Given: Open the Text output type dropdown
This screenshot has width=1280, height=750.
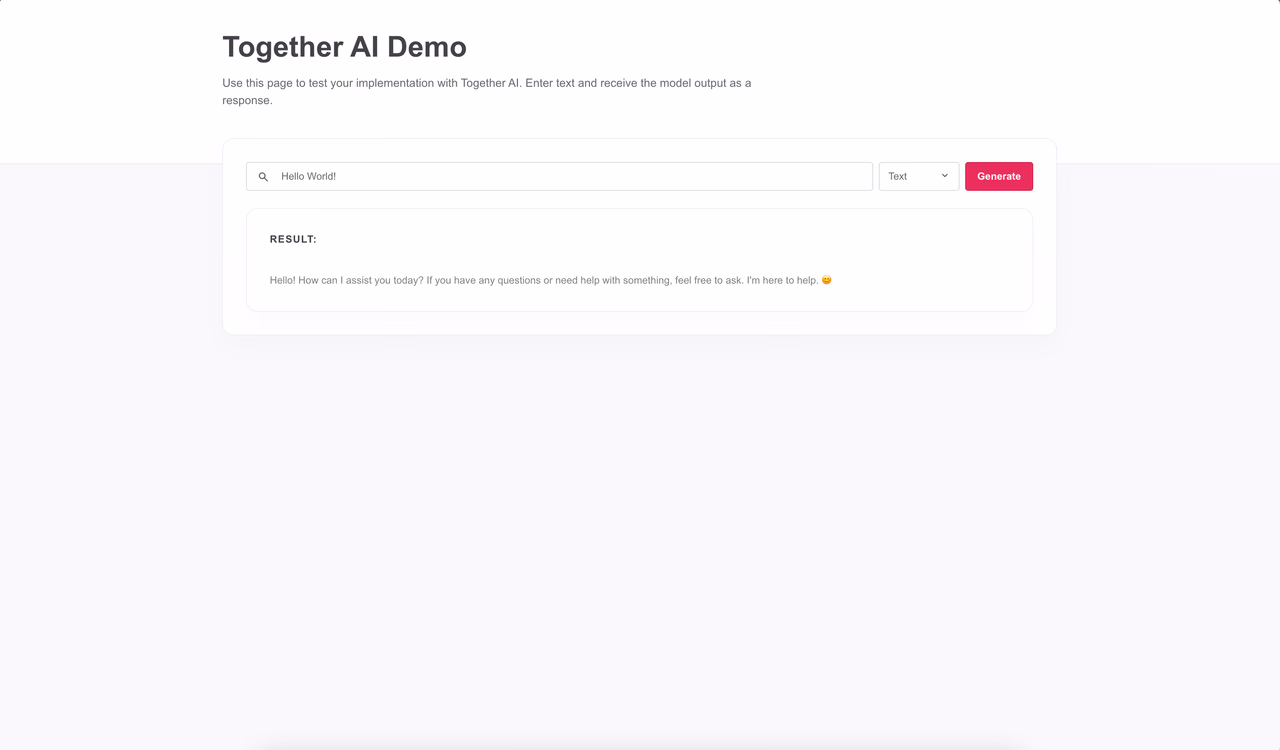Looking at the screenshot, I should pyautogui.click(x=919, y=176).
